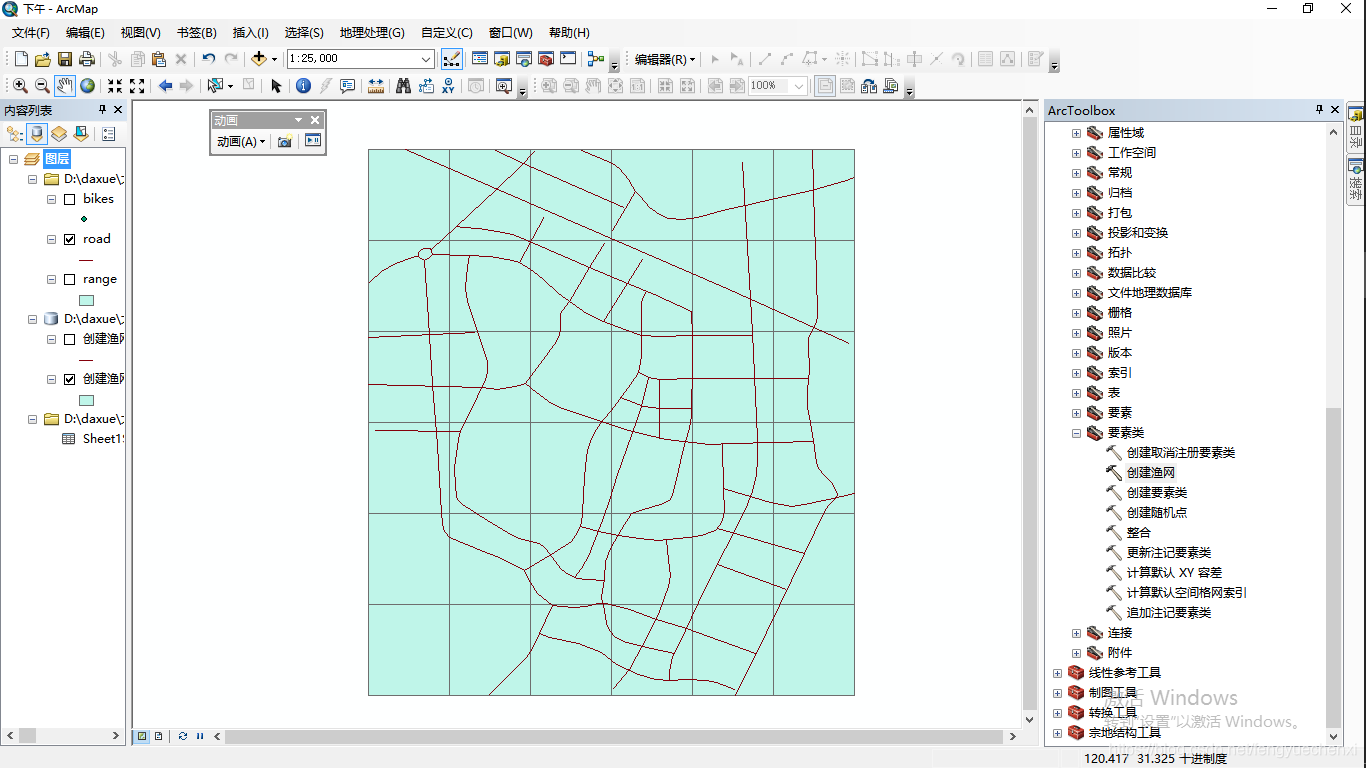The width and height of the screenshot is (1366, 768).
Task: Open the 动画(A) dropdown menu
Action: 241,142
